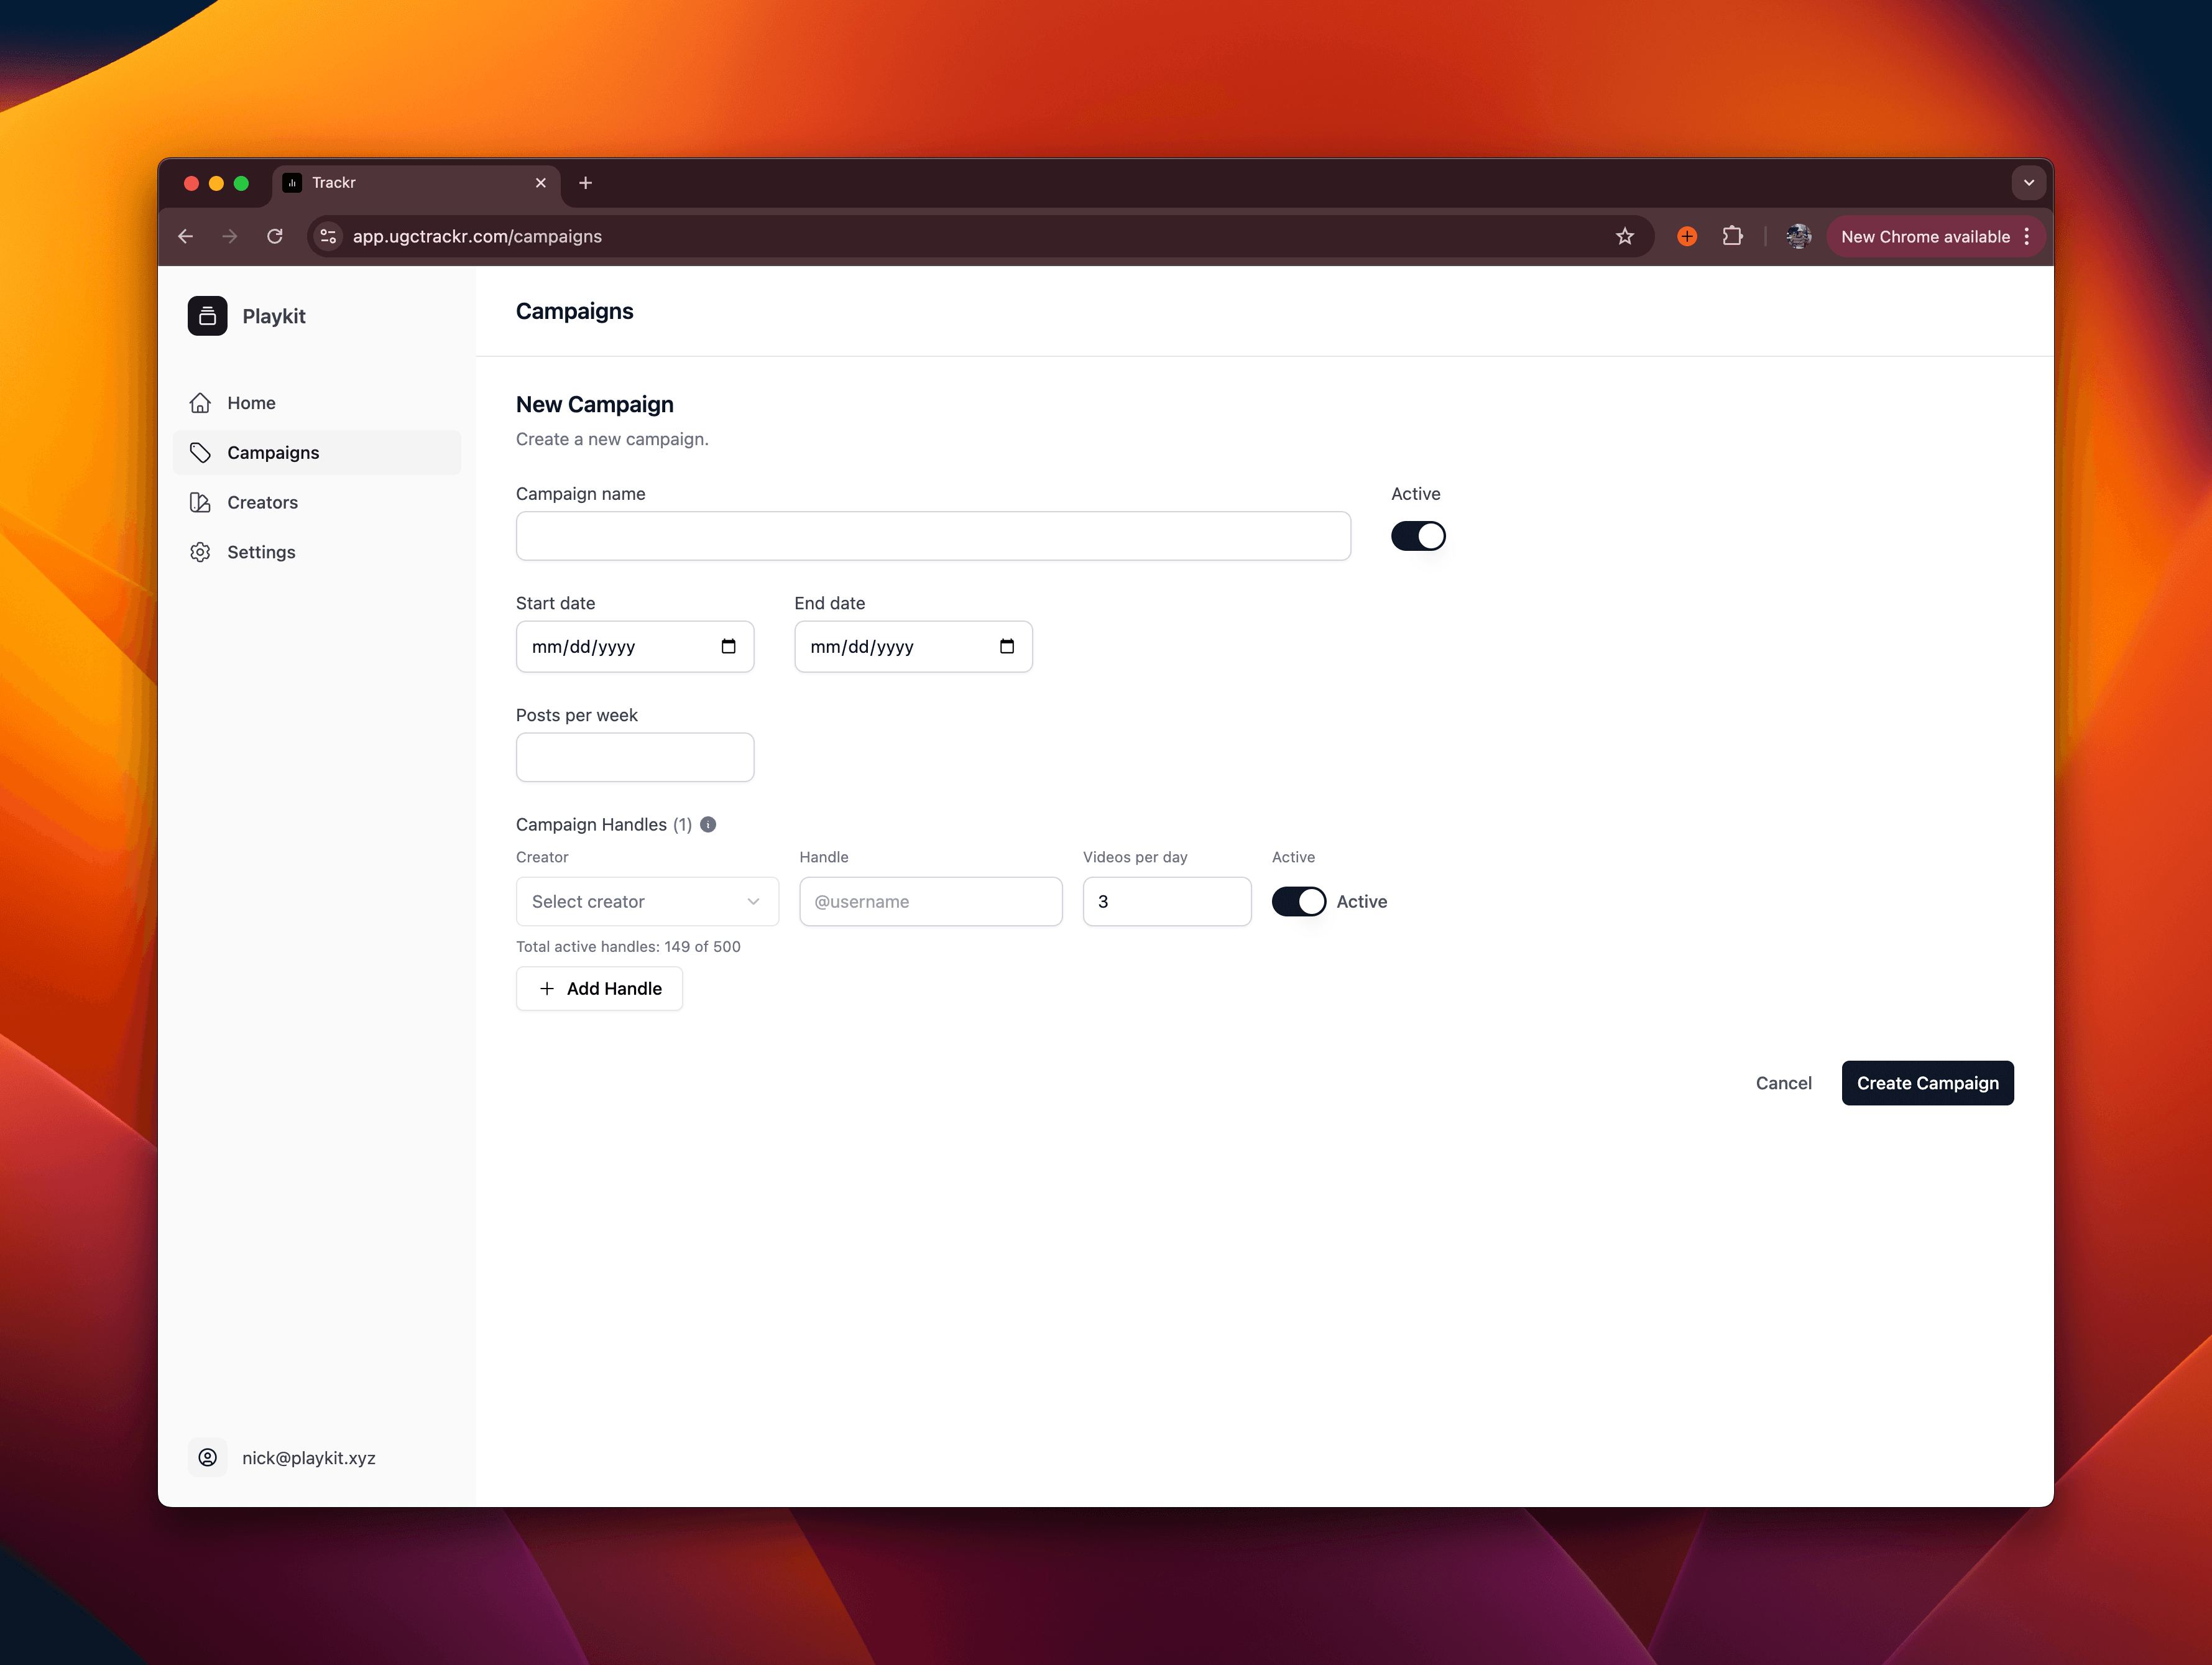Reload the campaigns page
Image resolution: width=2212 pixels, height=1665 pixels.
[x=275, y=237]
